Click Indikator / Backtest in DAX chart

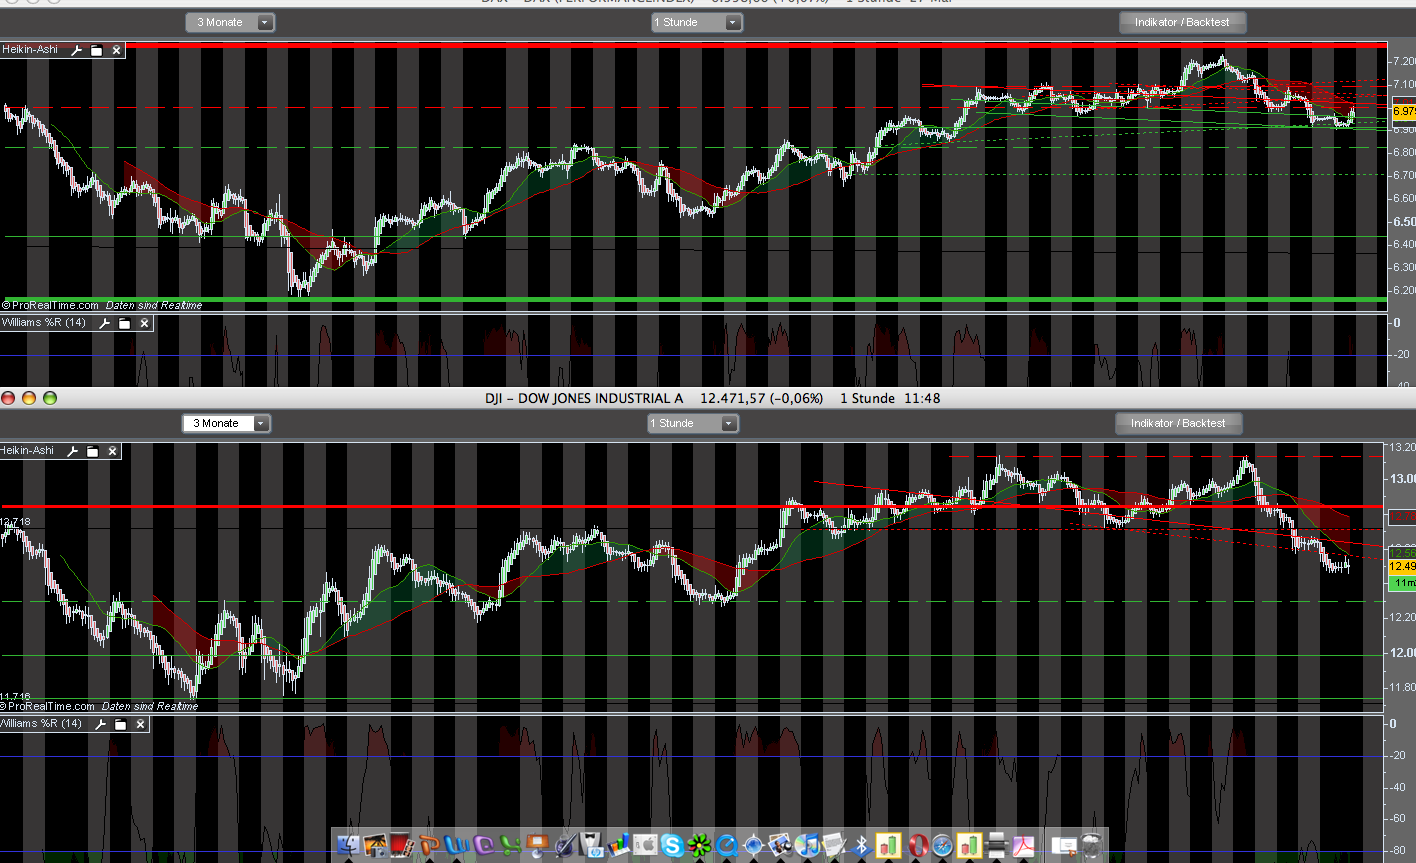pos(1182,22)
